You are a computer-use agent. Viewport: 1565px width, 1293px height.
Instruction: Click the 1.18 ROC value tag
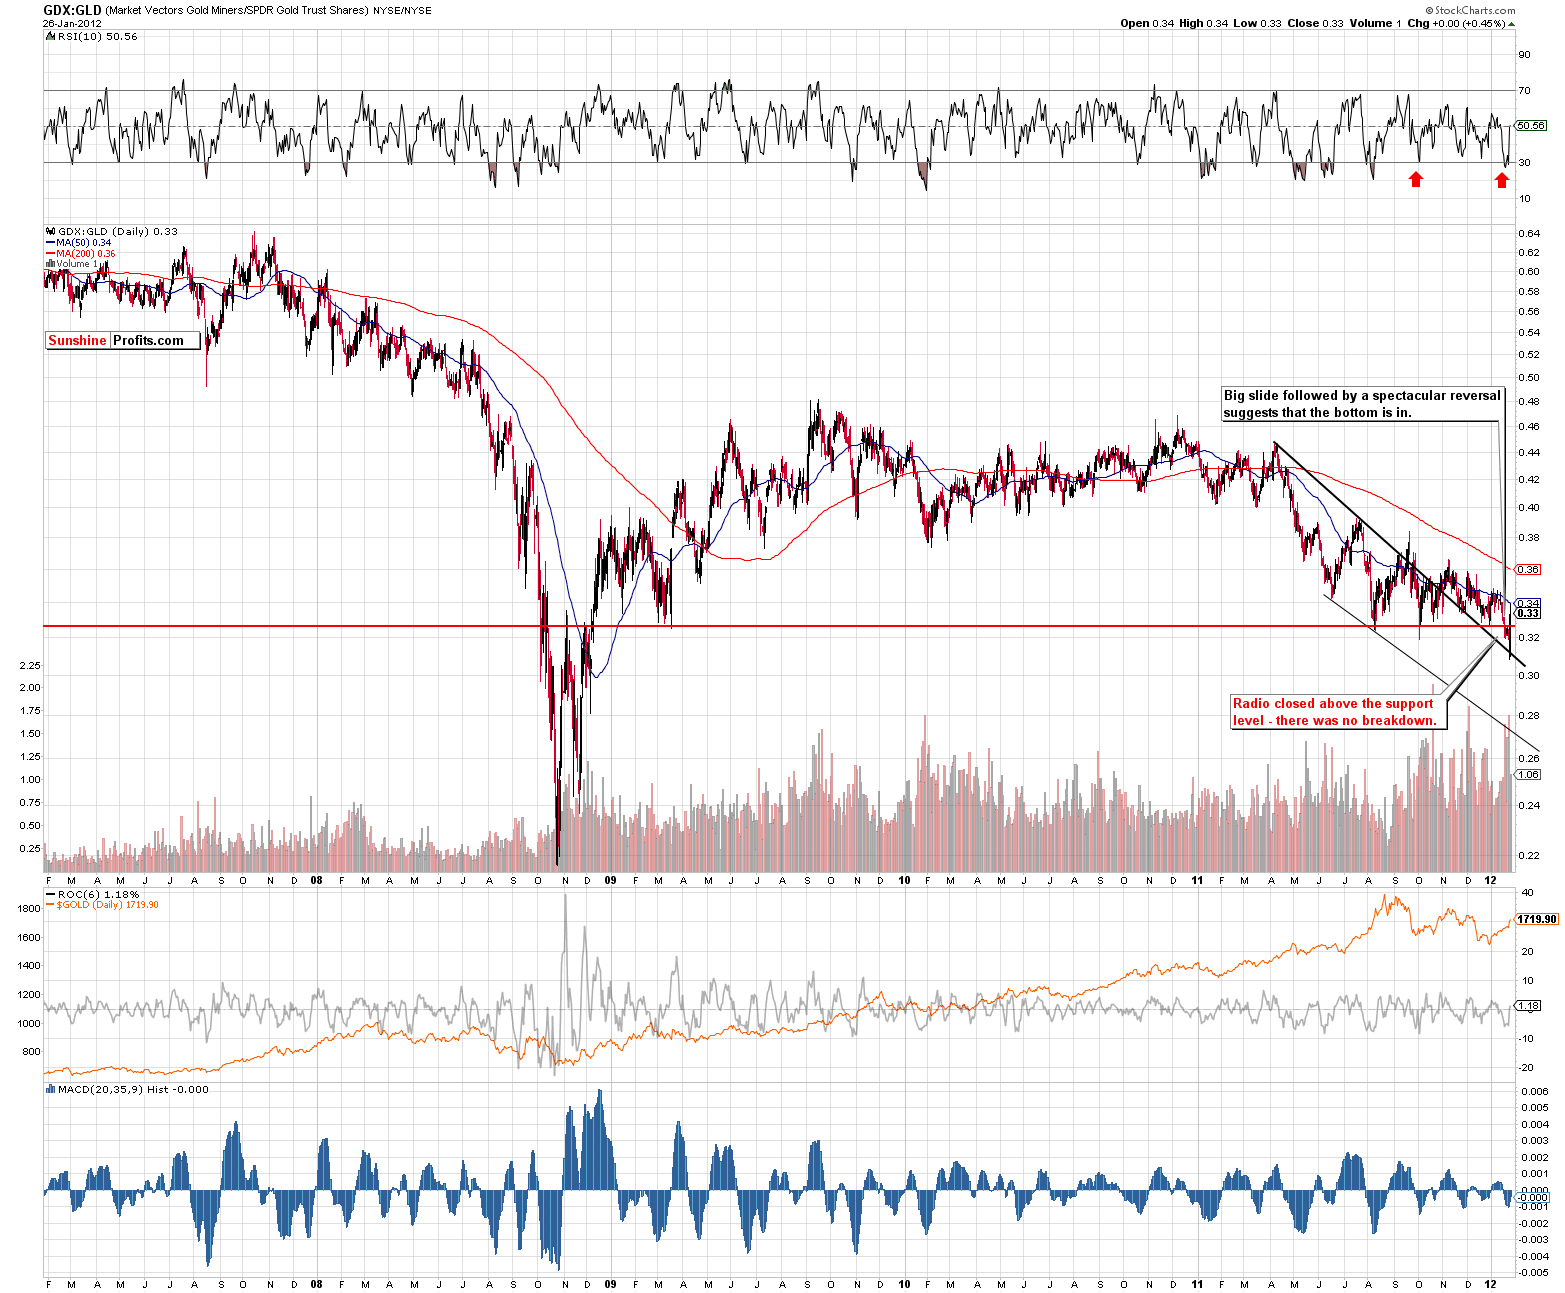pyautogui.click(x=1529, y=1005)
